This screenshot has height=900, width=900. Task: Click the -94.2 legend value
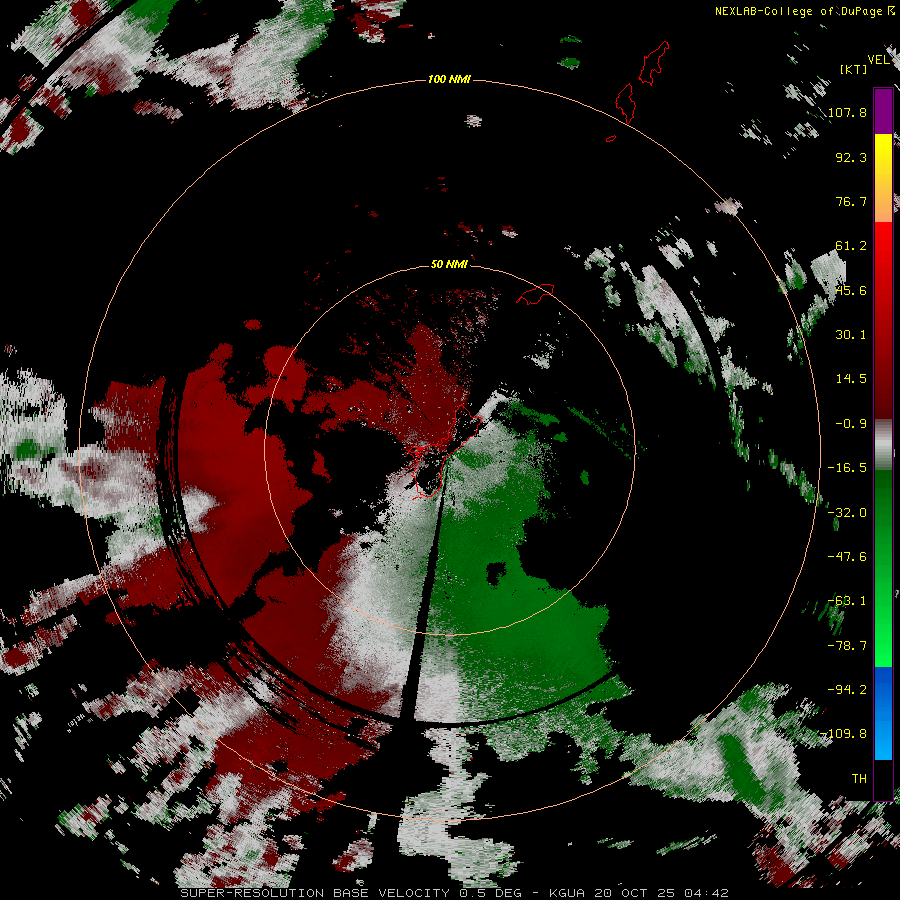847,690
